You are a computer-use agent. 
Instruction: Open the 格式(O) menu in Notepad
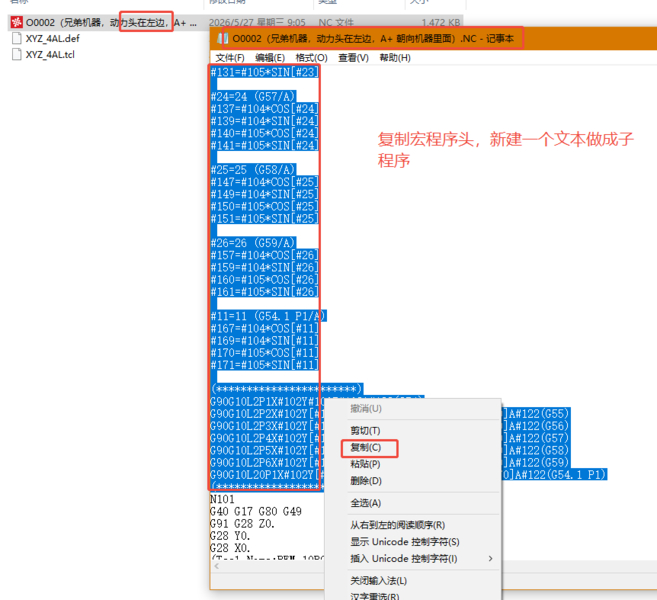(311, 58)
